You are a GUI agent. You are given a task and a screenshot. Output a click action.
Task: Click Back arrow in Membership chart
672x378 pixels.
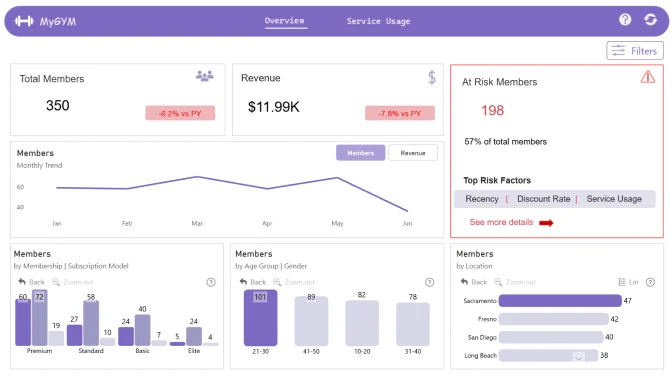(22, 282)
